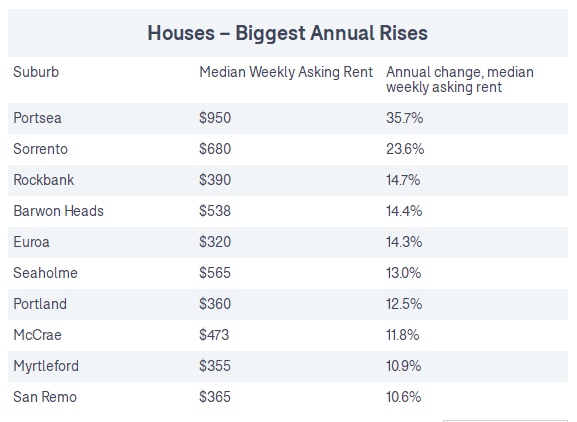Select the Suburb column header
Viewport: 577px width, 422px height.
[x=36, y=72]
